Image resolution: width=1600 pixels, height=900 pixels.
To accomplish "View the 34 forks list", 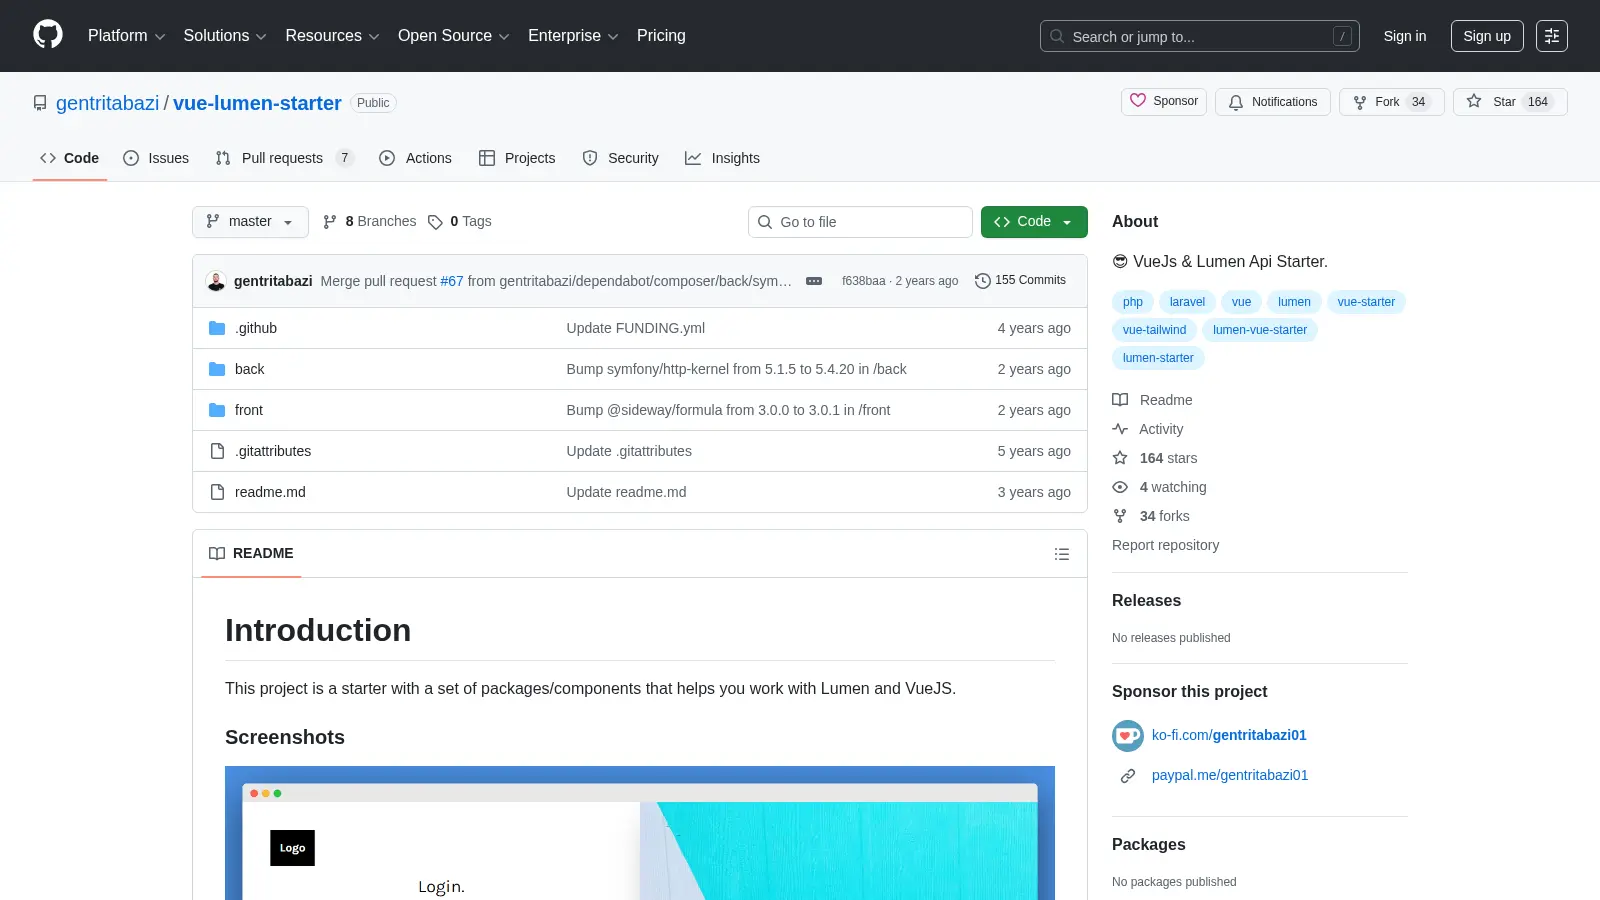I will [x=1151, y=516].
